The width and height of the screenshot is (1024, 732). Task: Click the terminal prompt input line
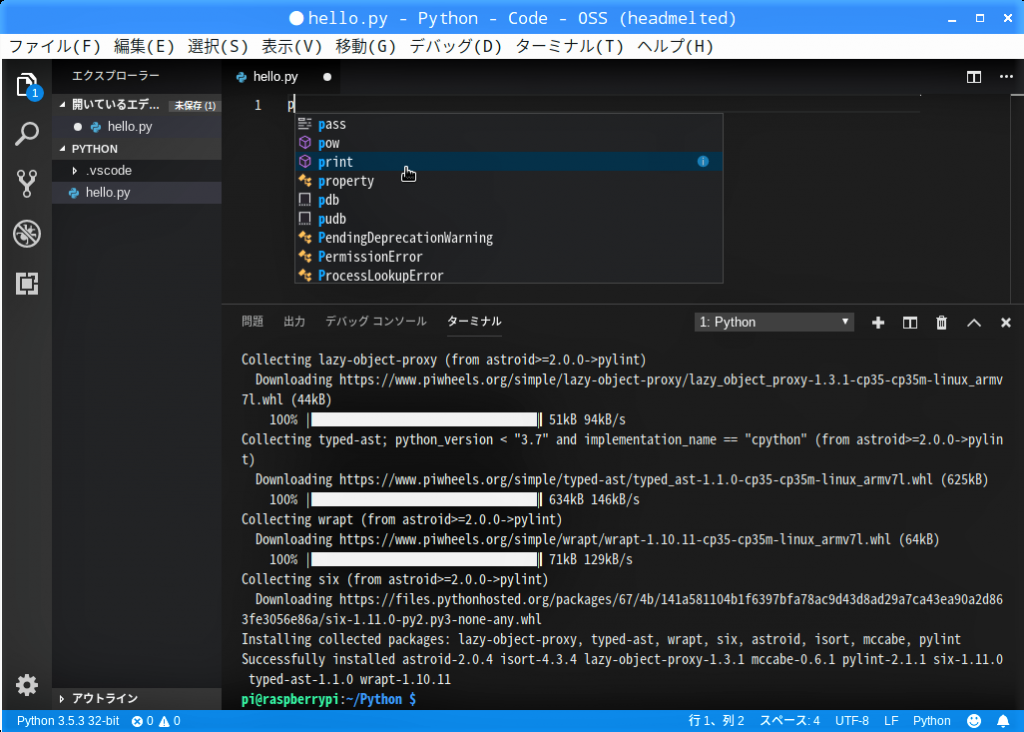(622, 699)
